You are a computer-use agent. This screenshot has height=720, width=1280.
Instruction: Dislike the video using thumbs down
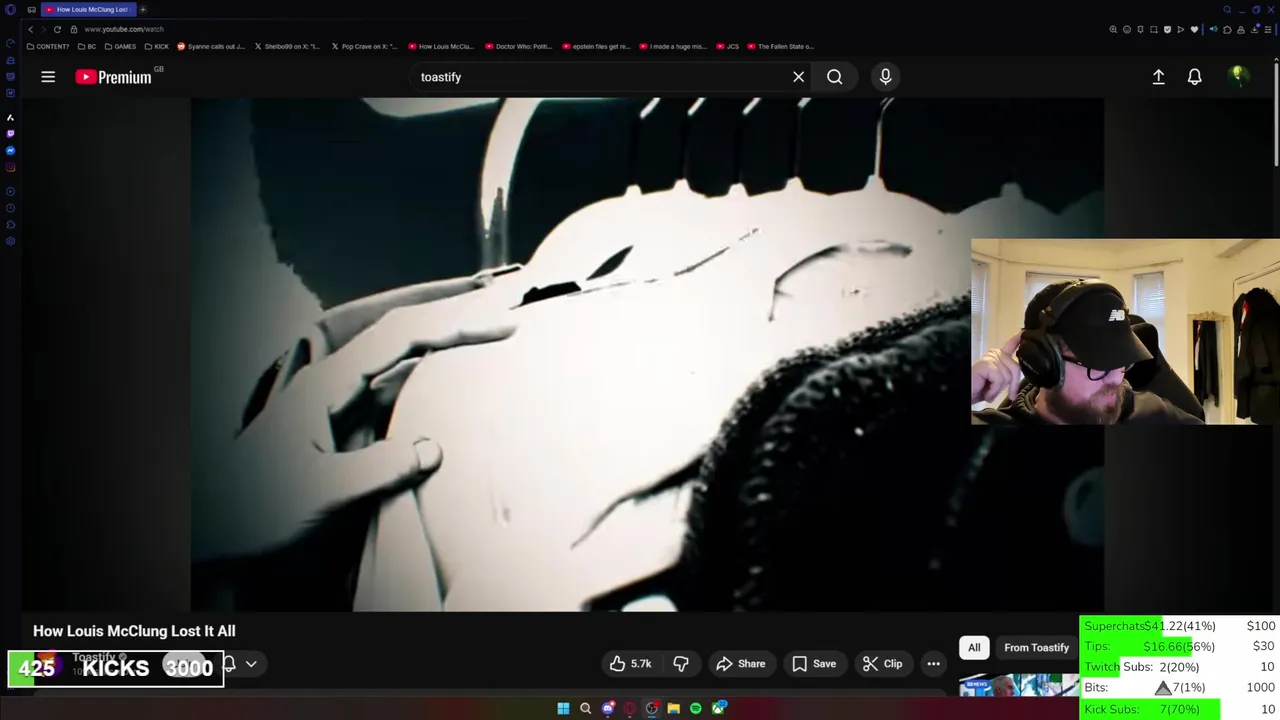[x=681, y=664]
